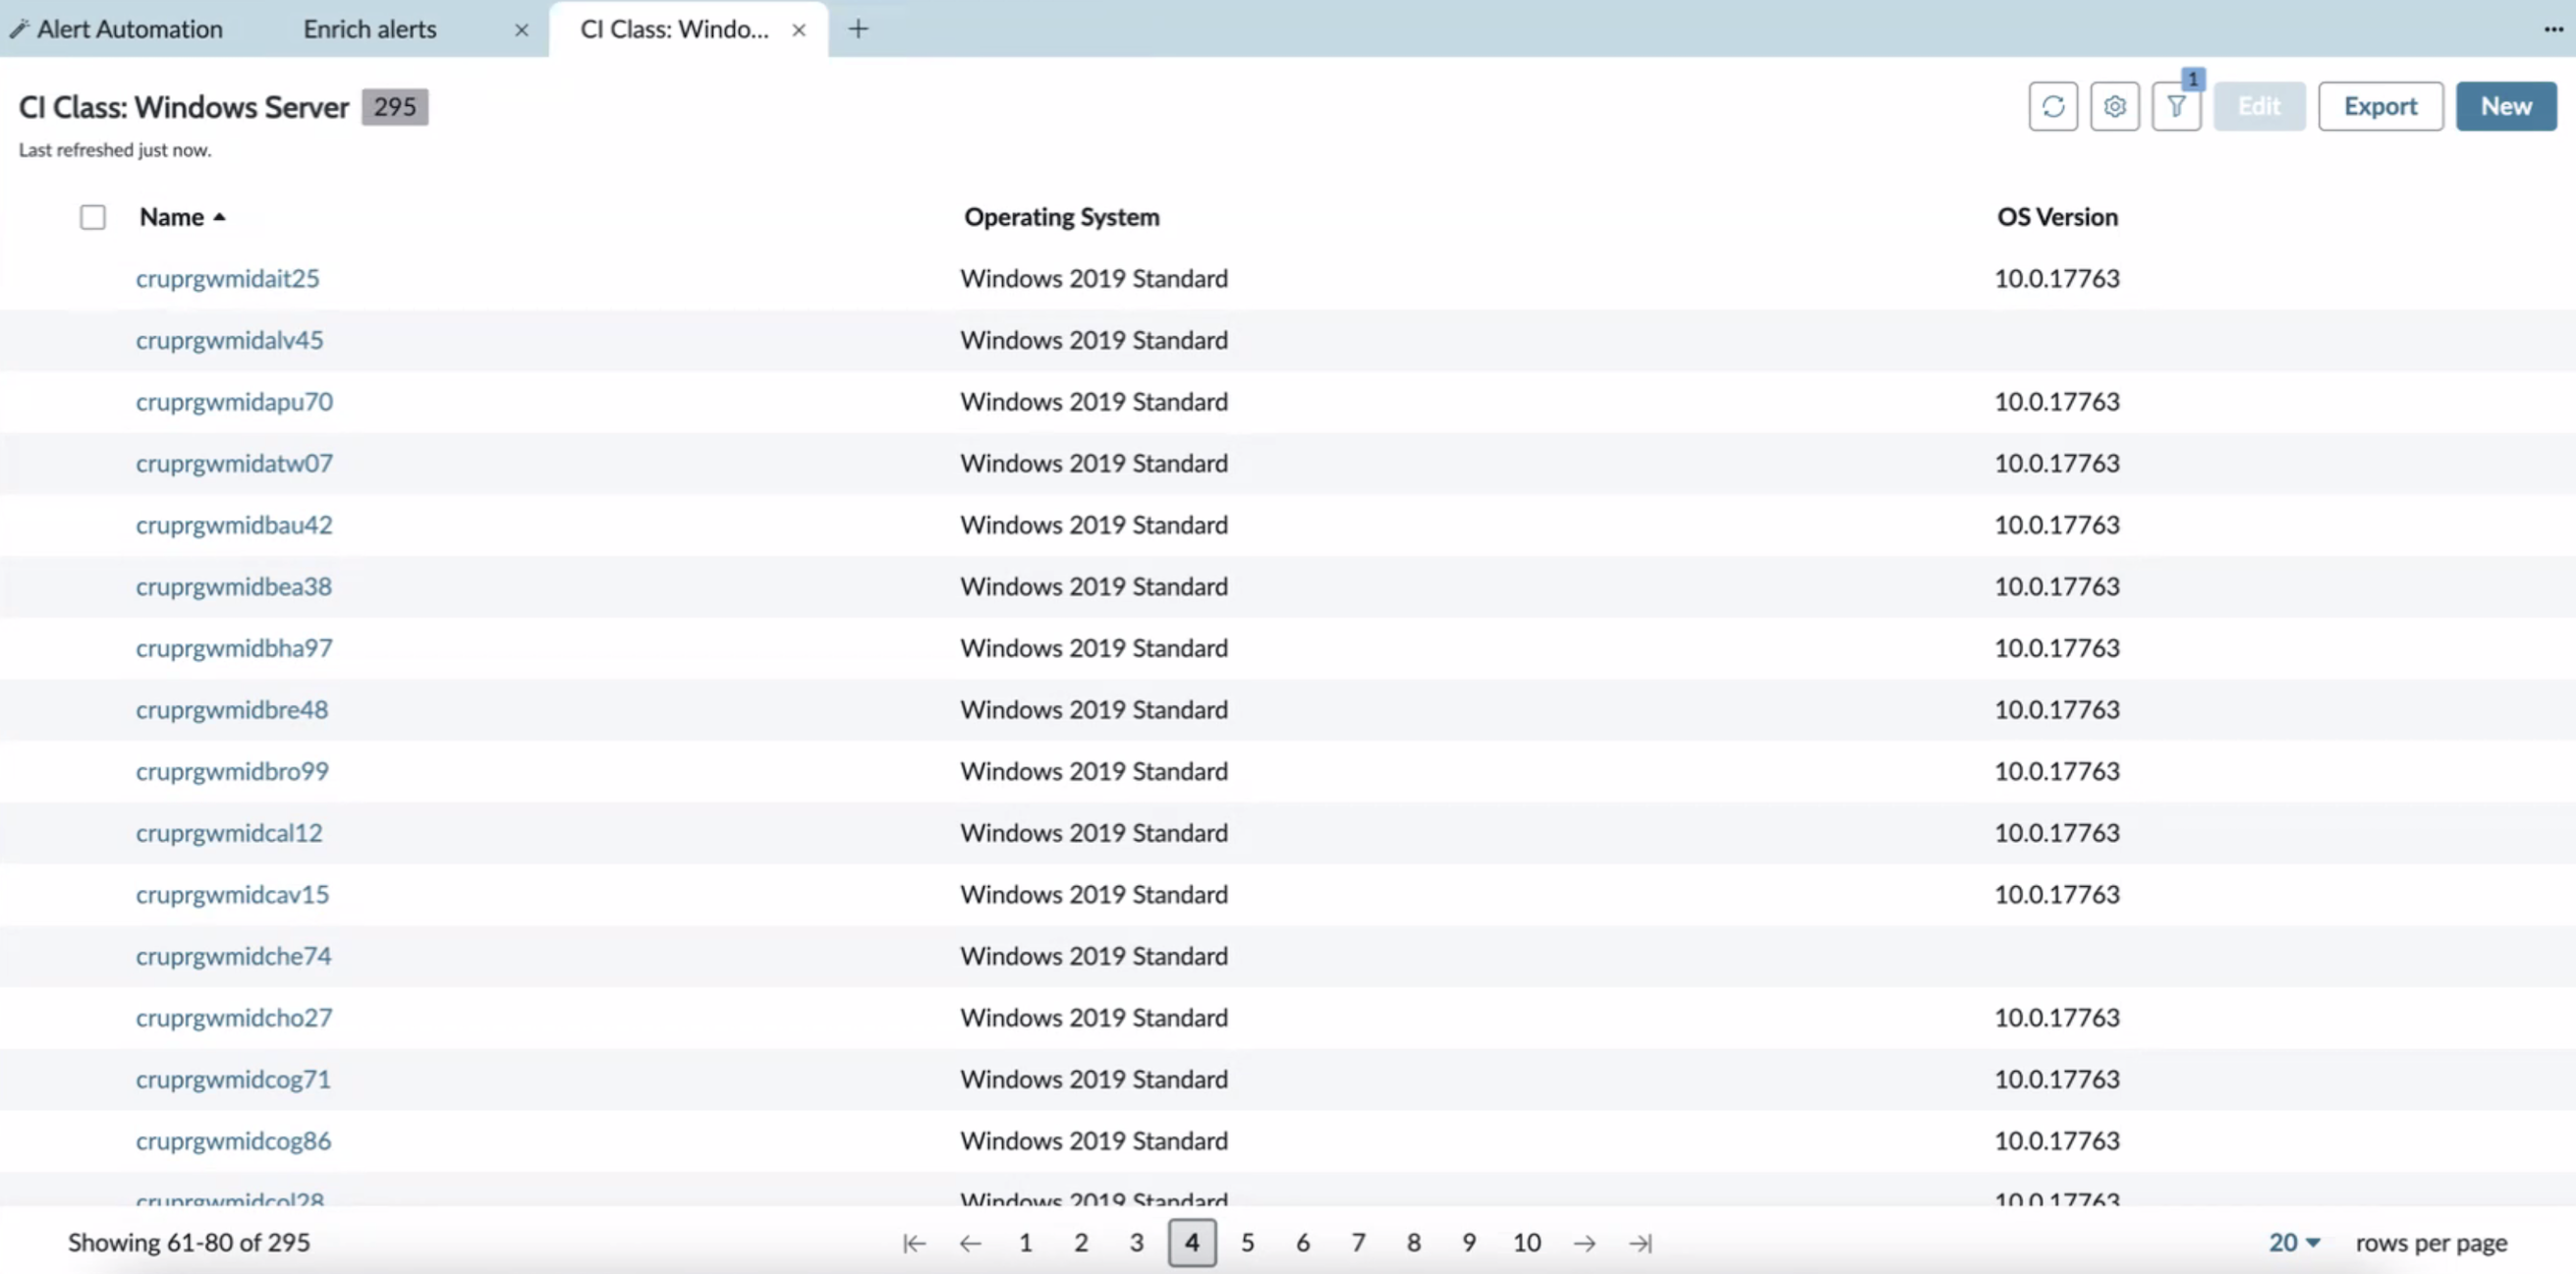Open record cruprgwmidbea38
Image resolution: width=2576 pixels, height=1274 pixels.
pyautogui.click(x=234, y=587)
